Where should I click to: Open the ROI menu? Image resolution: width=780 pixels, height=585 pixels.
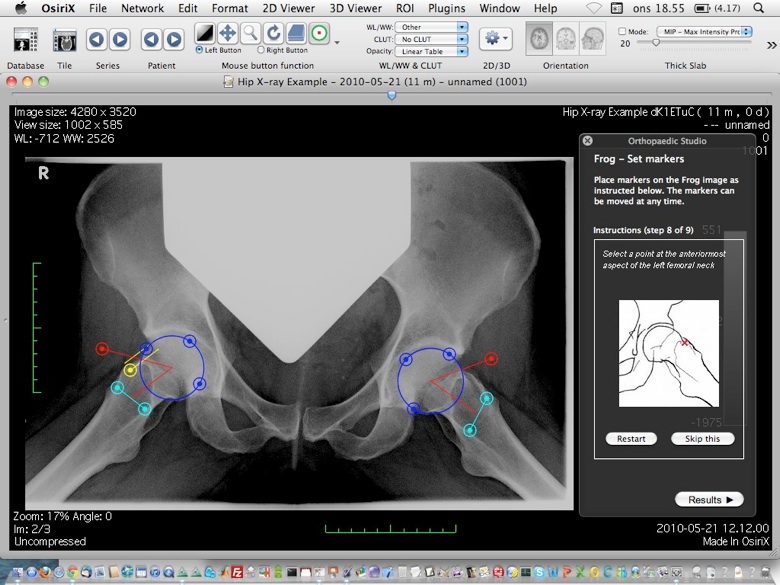[405, 8]
